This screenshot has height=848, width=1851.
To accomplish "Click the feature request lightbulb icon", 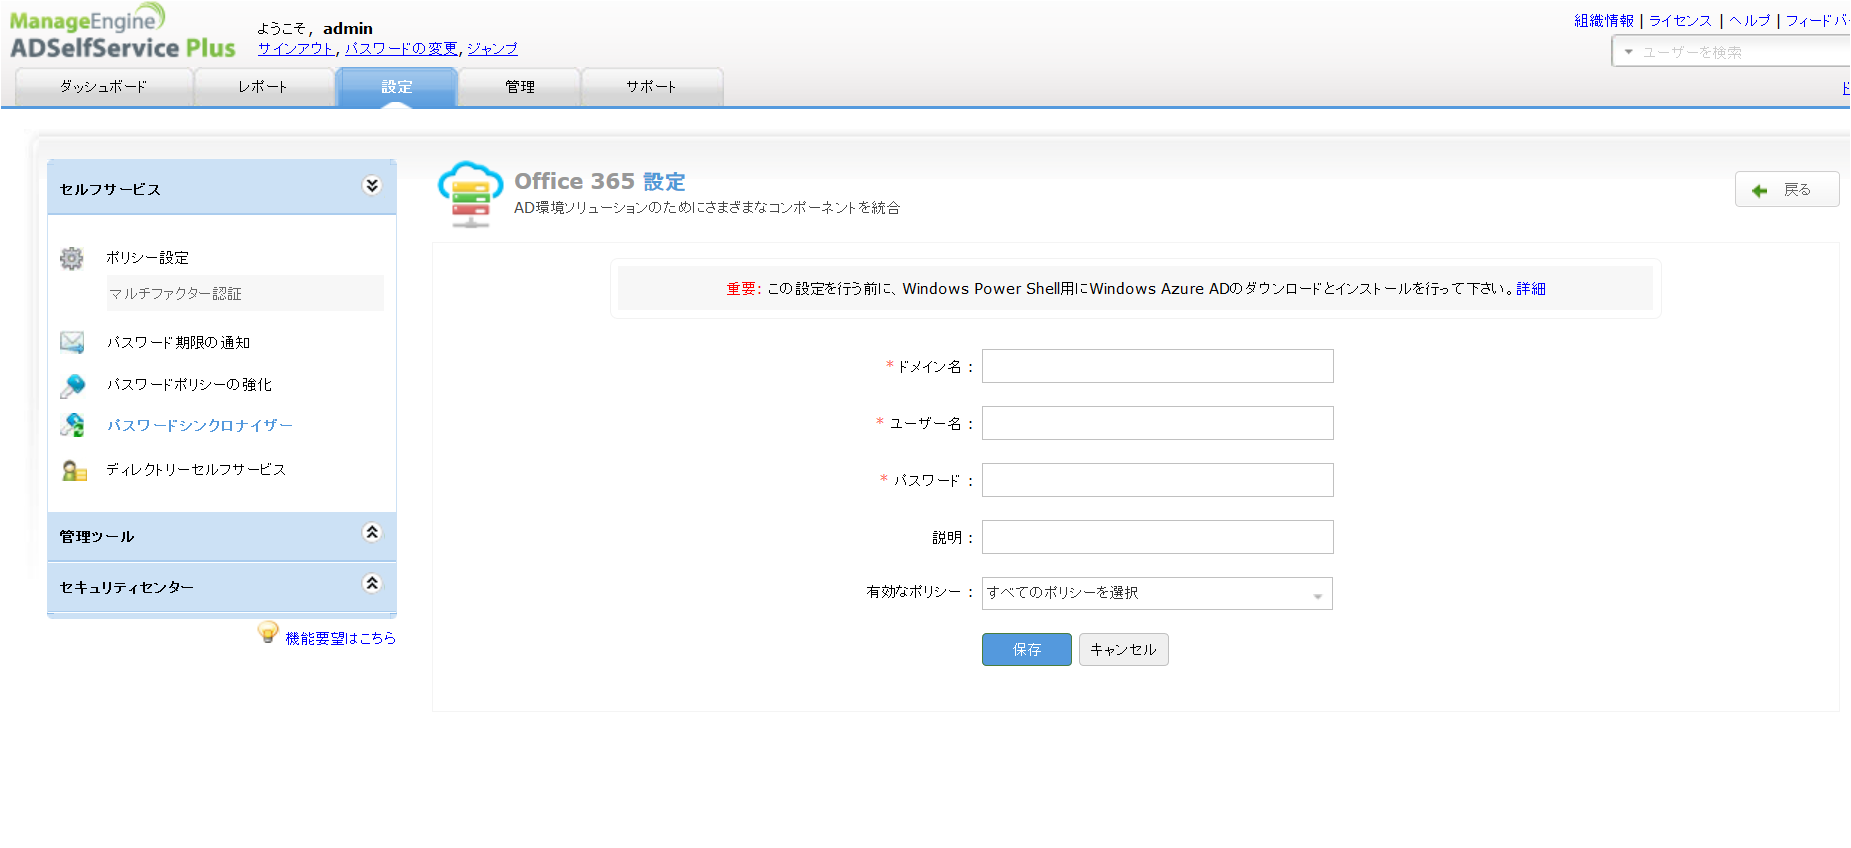I will point(268,632).
